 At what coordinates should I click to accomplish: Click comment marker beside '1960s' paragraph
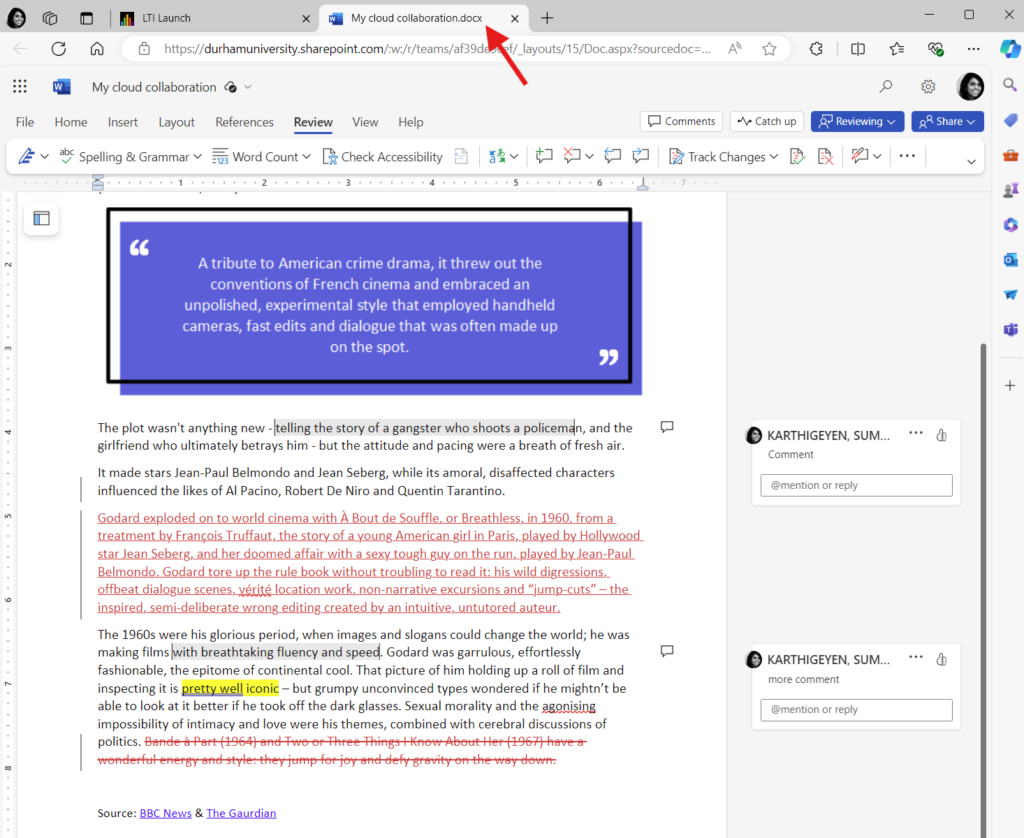(667, 651)
